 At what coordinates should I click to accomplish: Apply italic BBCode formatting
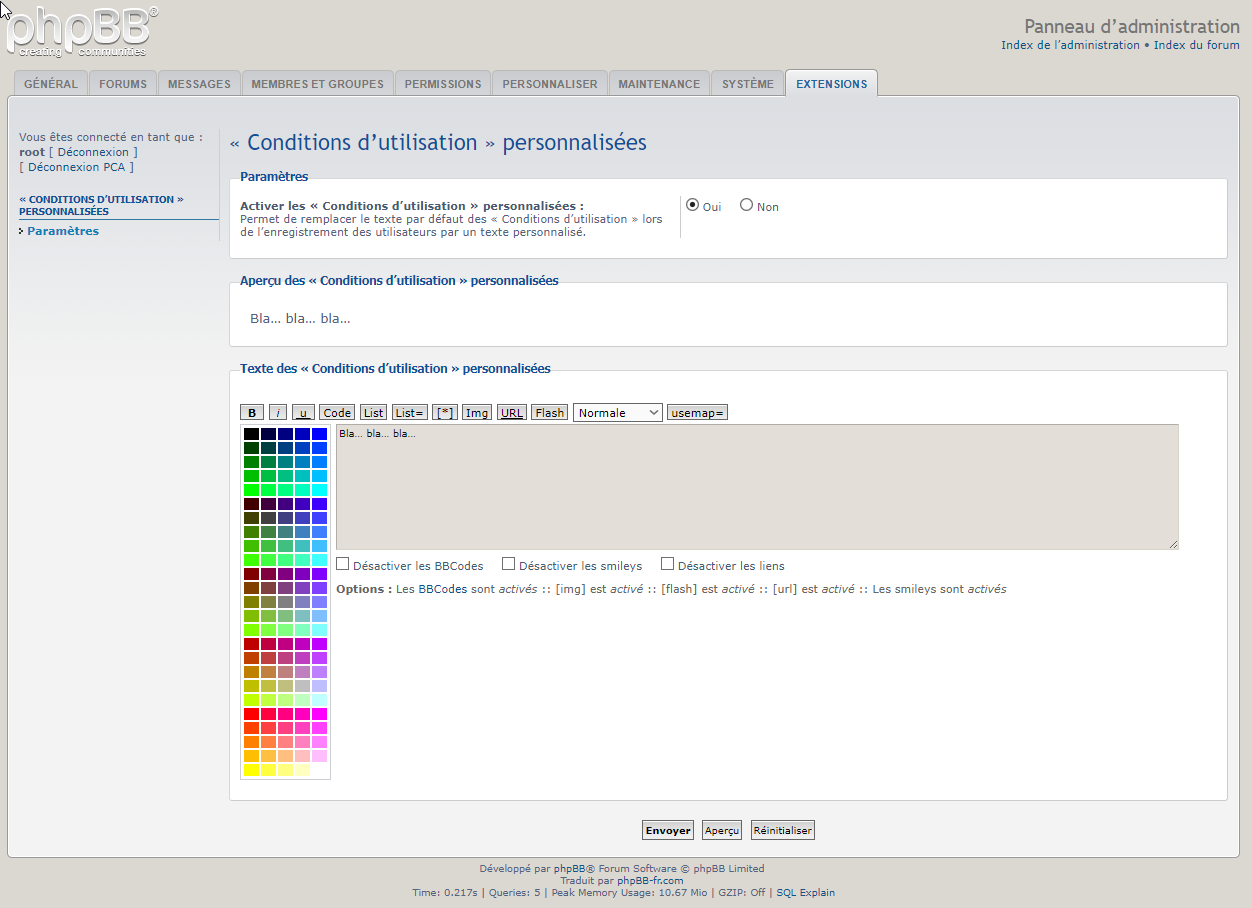[x=278, y=413]
